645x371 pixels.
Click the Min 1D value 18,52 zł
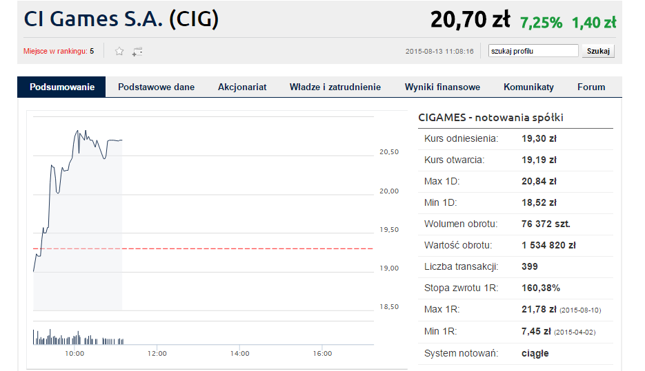tap(539, 202)
